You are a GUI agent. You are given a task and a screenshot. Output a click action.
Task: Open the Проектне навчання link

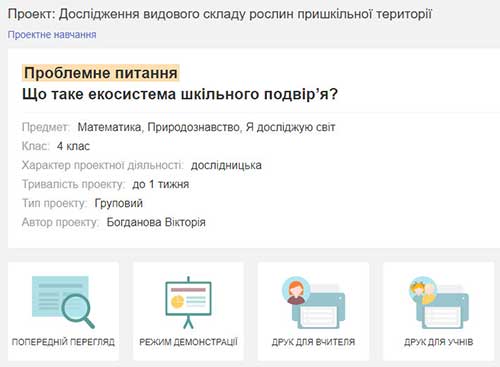[52, 35]
